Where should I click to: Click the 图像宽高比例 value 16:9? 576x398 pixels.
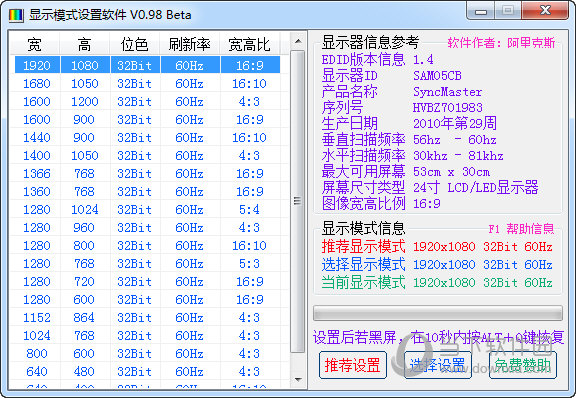(426, 204)
